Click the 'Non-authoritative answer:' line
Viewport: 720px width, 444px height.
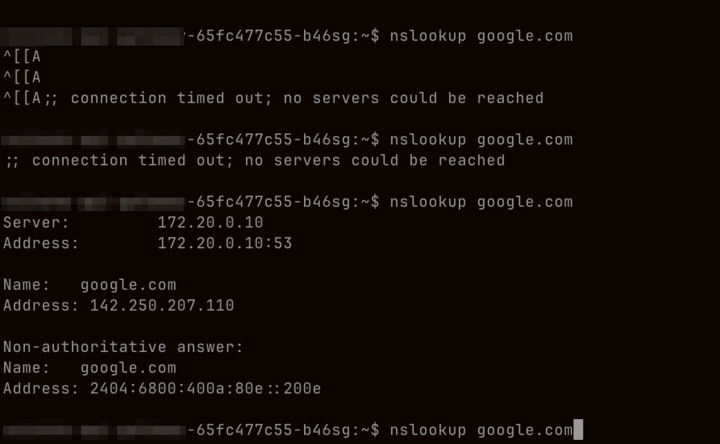click(123, 348)
